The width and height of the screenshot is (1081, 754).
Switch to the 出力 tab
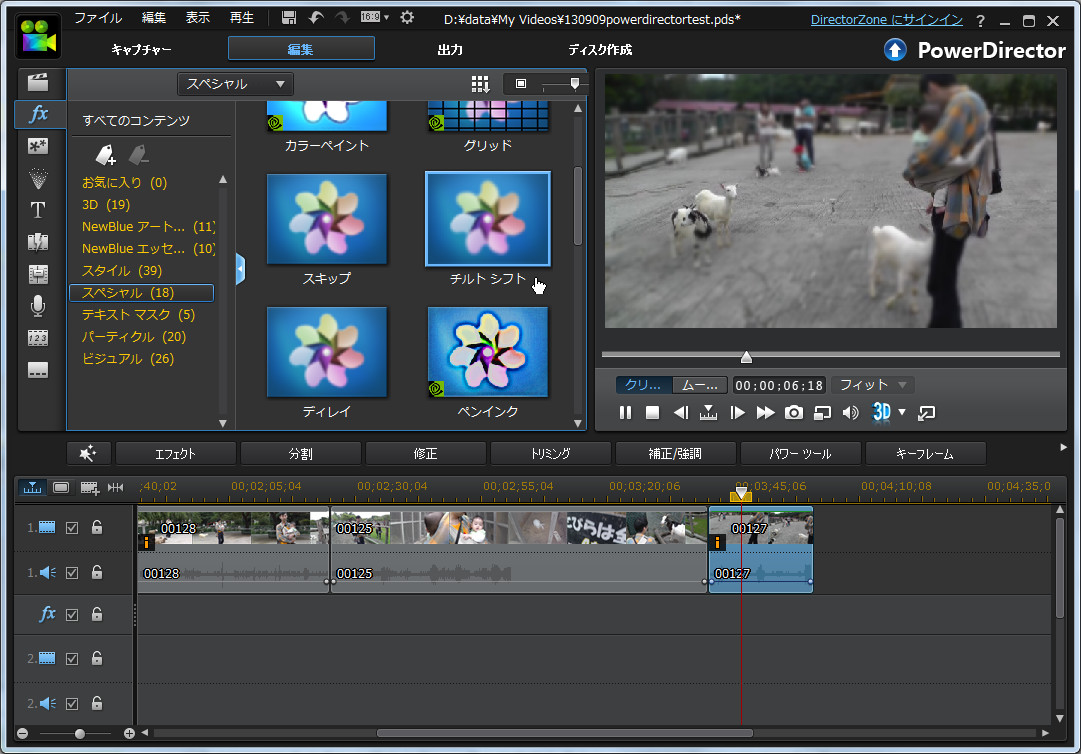pyautogui.click(x=450, y=49)
